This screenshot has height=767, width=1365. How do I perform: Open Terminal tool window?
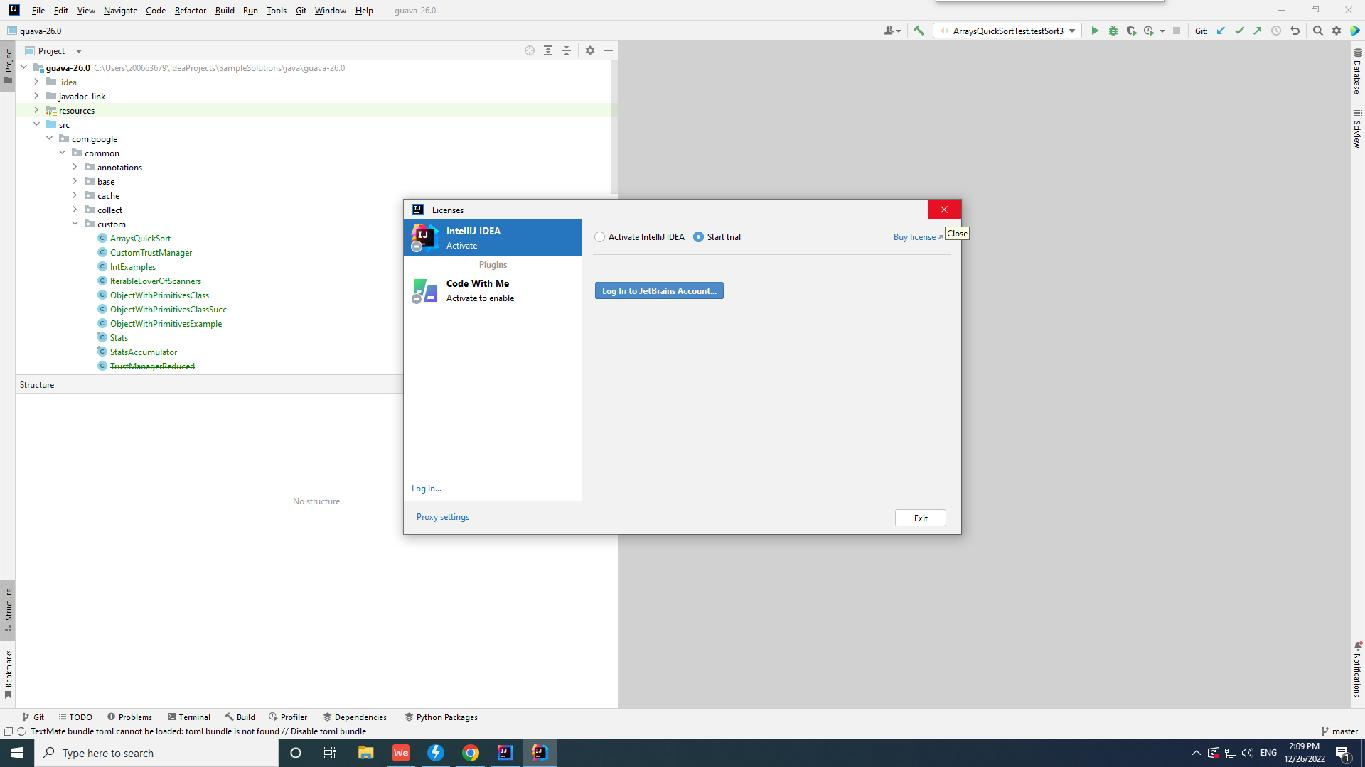coord(189,717)
